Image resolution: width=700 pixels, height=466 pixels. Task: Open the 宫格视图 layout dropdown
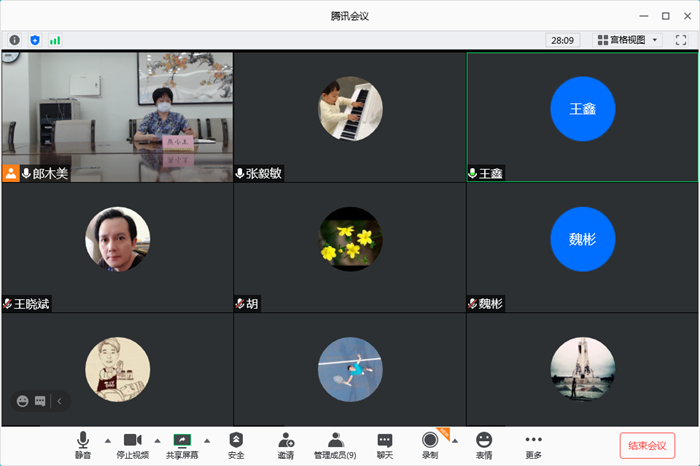tap(628, 40)
